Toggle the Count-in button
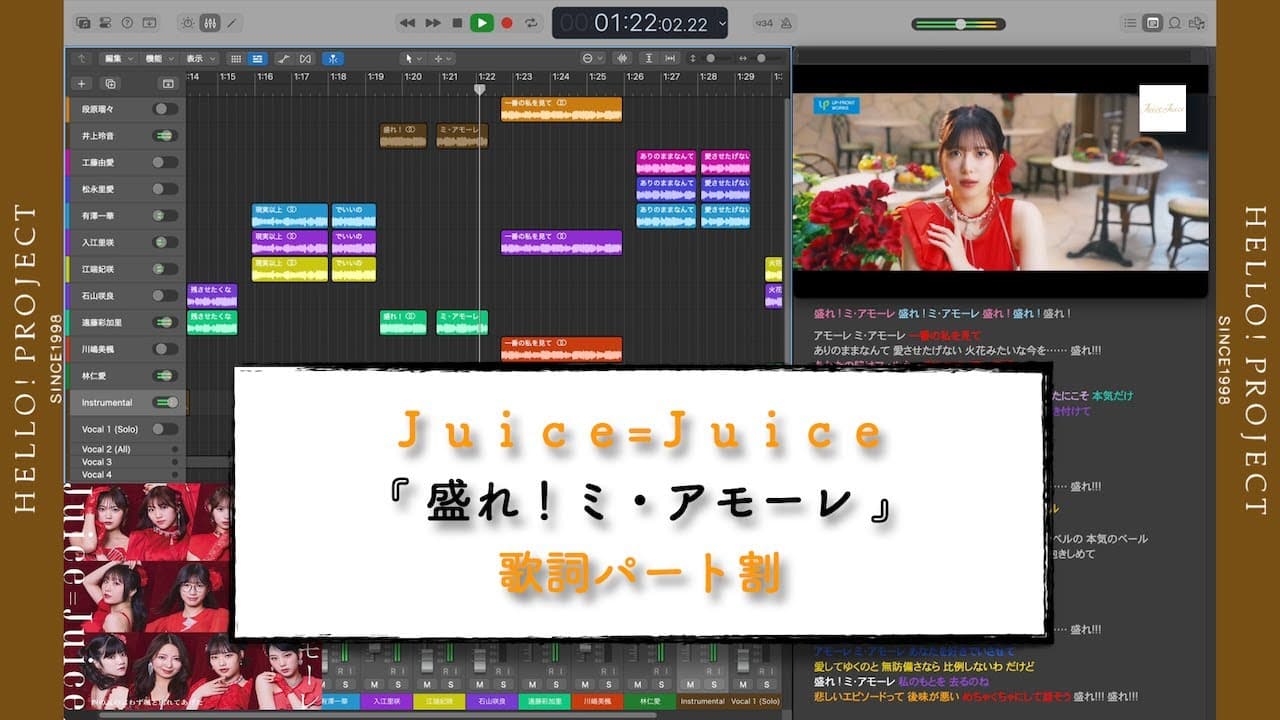Screen dimensions: 1280x720 (765, 22)
